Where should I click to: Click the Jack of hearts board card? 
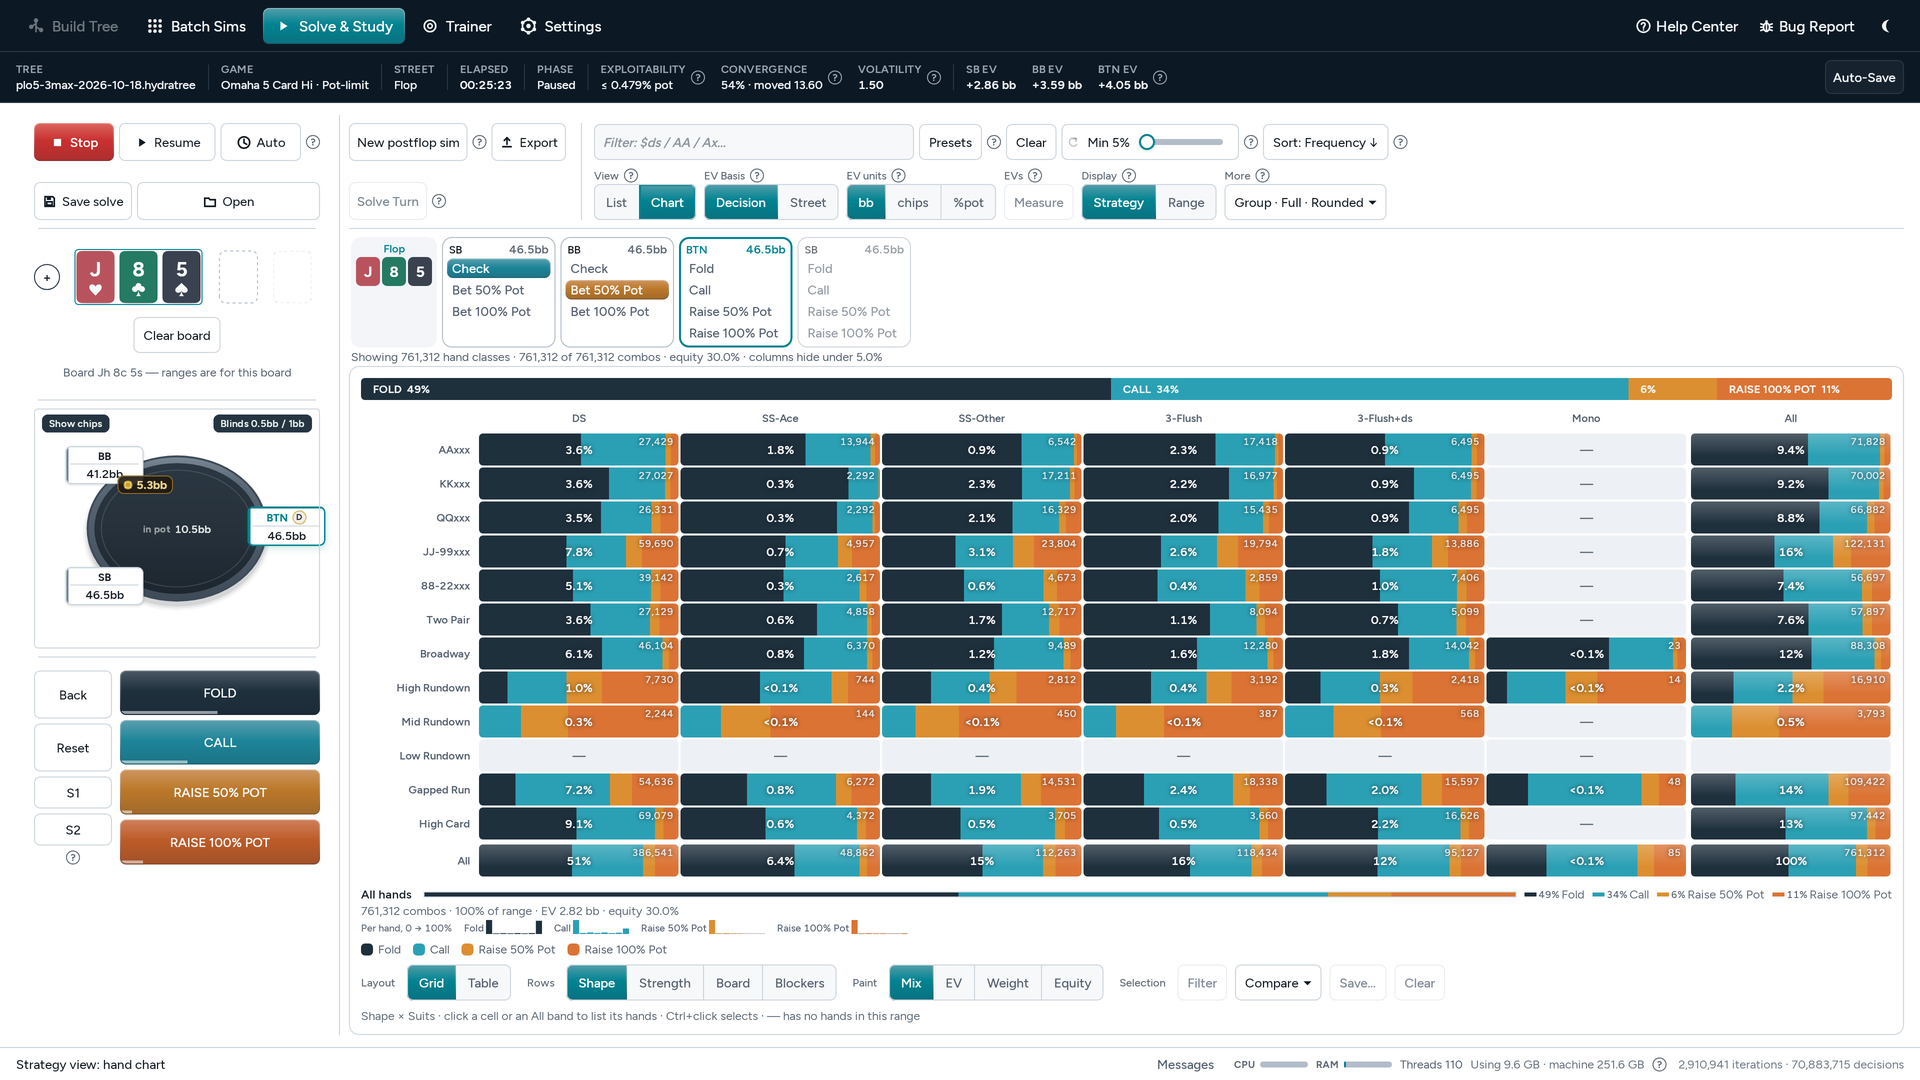[x=95, y=277]
